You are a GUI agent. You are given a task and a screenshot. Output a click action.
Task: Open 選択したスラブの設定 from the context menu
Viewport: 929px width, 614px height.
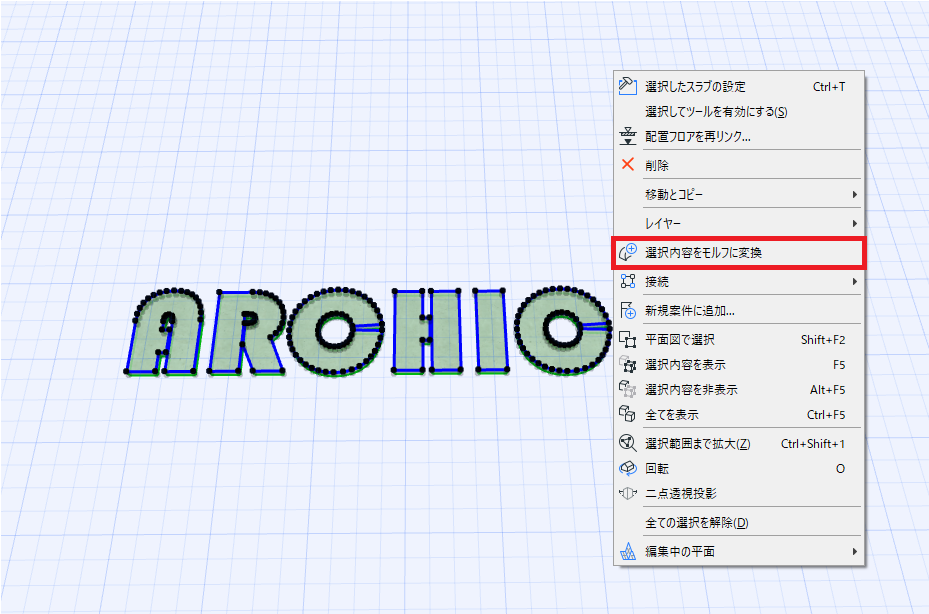738,87
